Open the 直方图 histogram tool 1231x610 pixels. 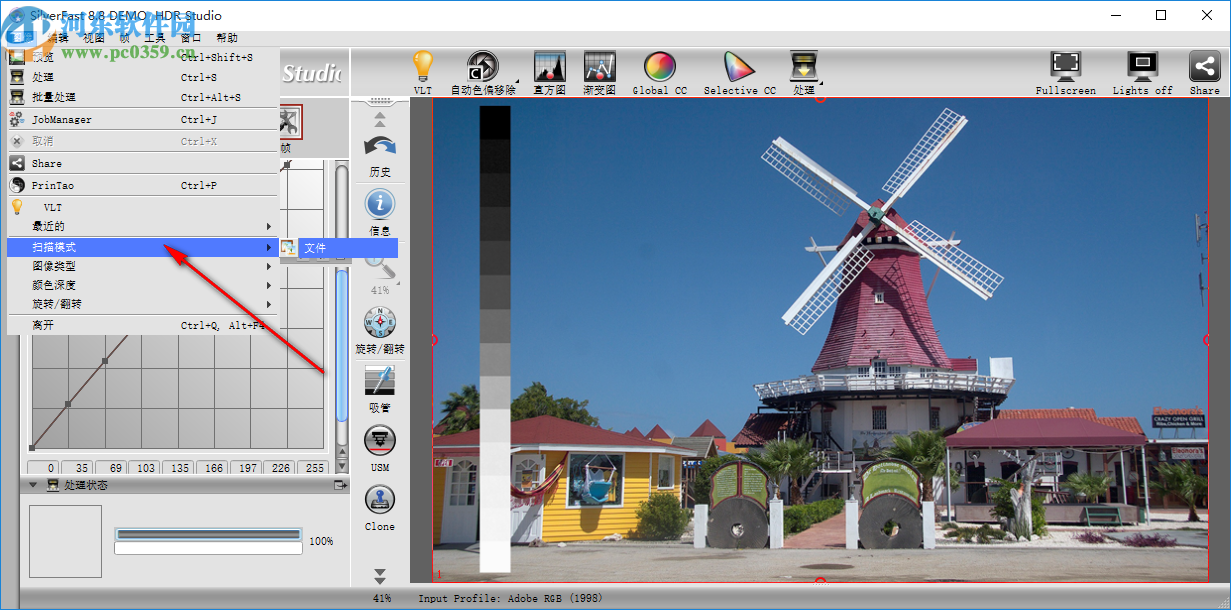(549, 65)
